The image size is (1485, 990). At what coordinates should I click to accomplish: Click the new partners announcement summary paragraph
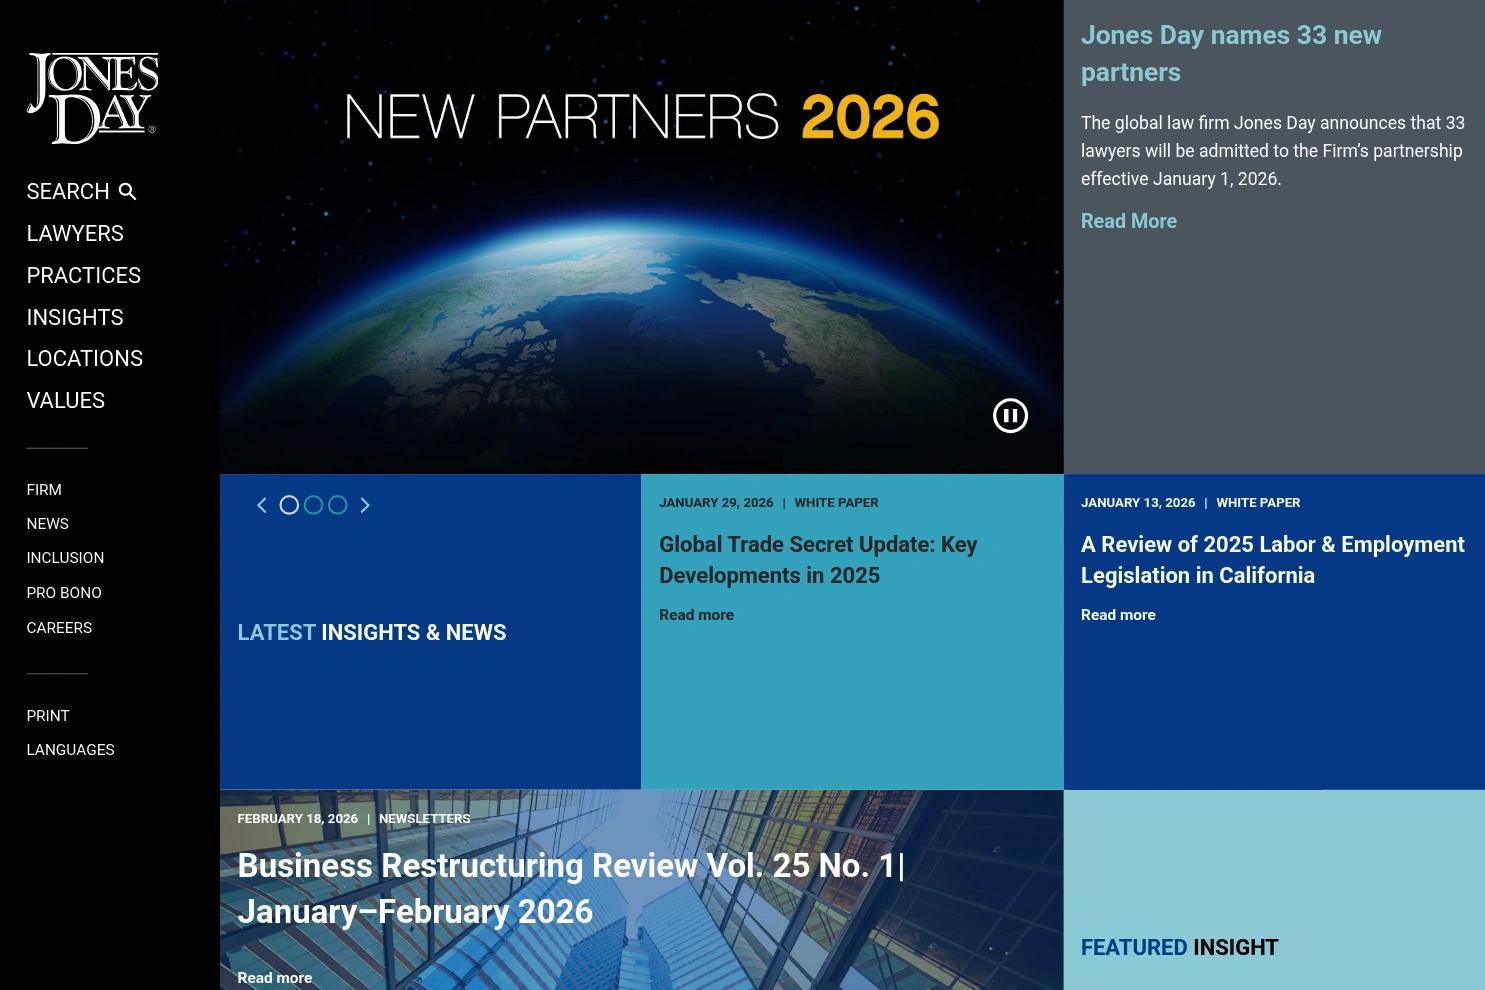pos(1273,151)
